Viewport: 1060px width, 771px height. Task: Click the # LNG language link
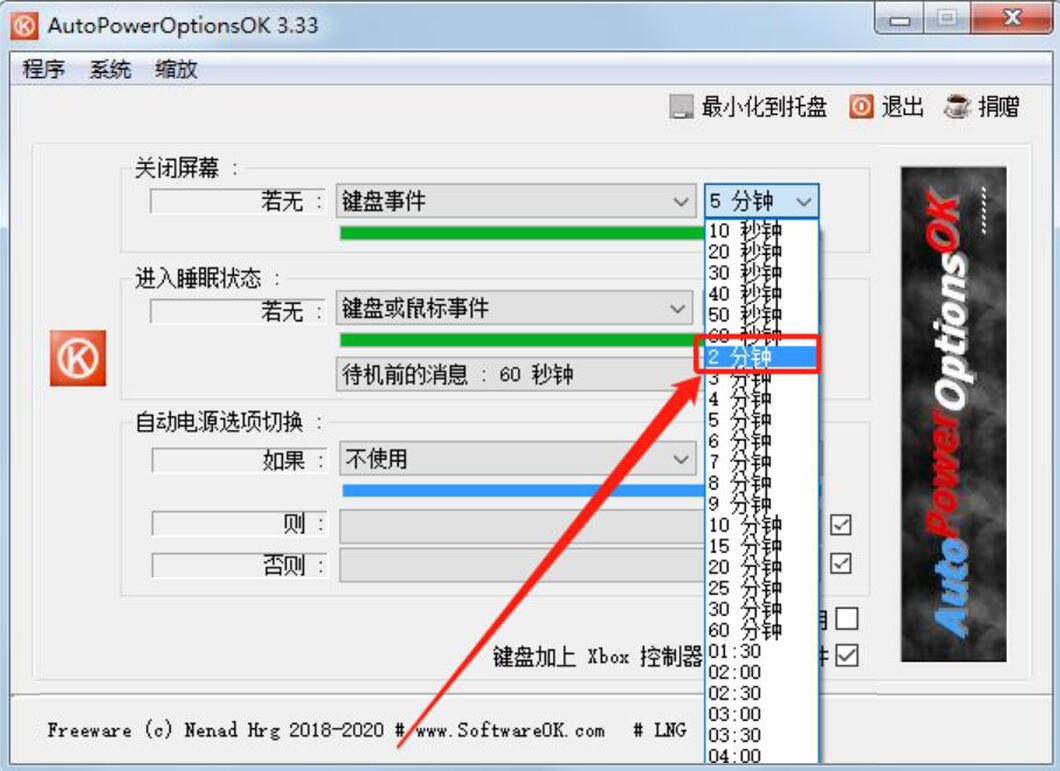click(x=660, y=730)
